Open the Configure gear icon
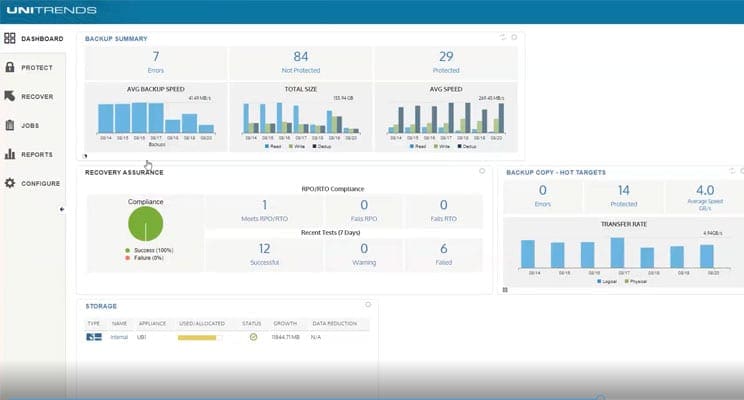744x400 pixels. click(10, 184)
